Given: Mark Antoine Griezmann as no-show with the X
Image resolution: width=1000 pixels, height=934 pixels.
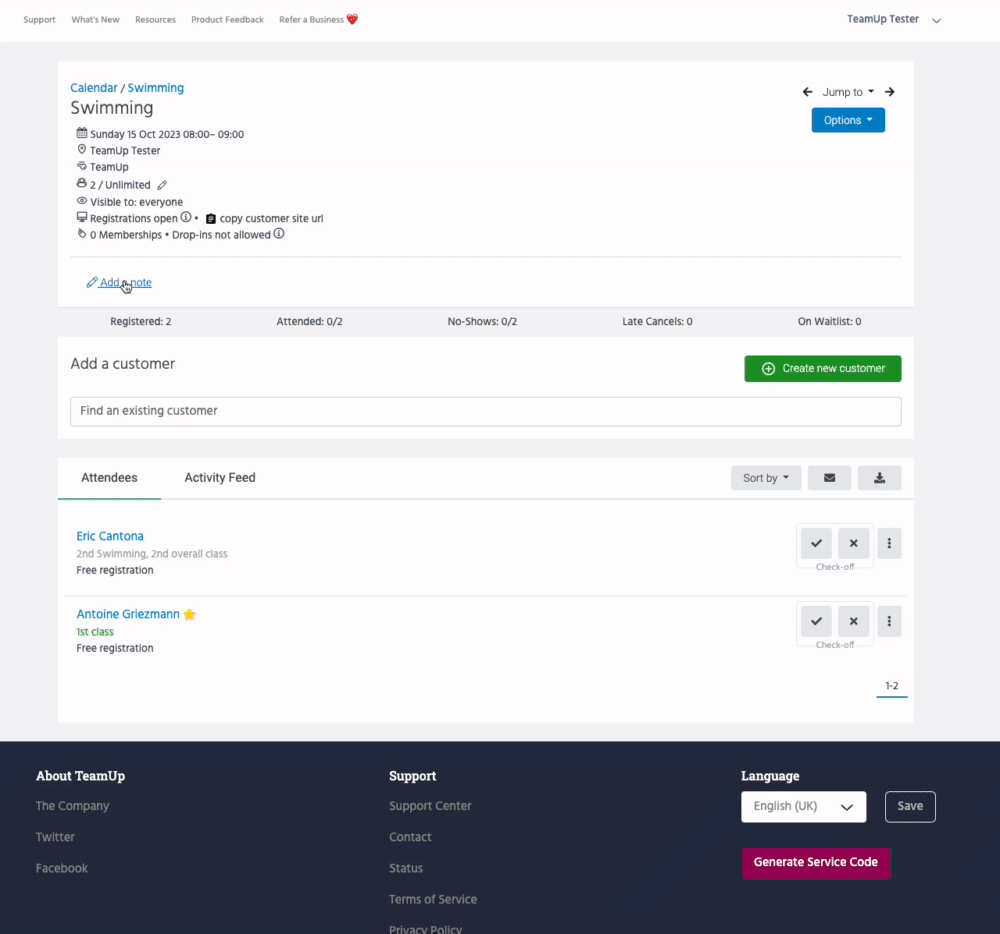Looking at the screenshot, I should click(x=853, y=621).
